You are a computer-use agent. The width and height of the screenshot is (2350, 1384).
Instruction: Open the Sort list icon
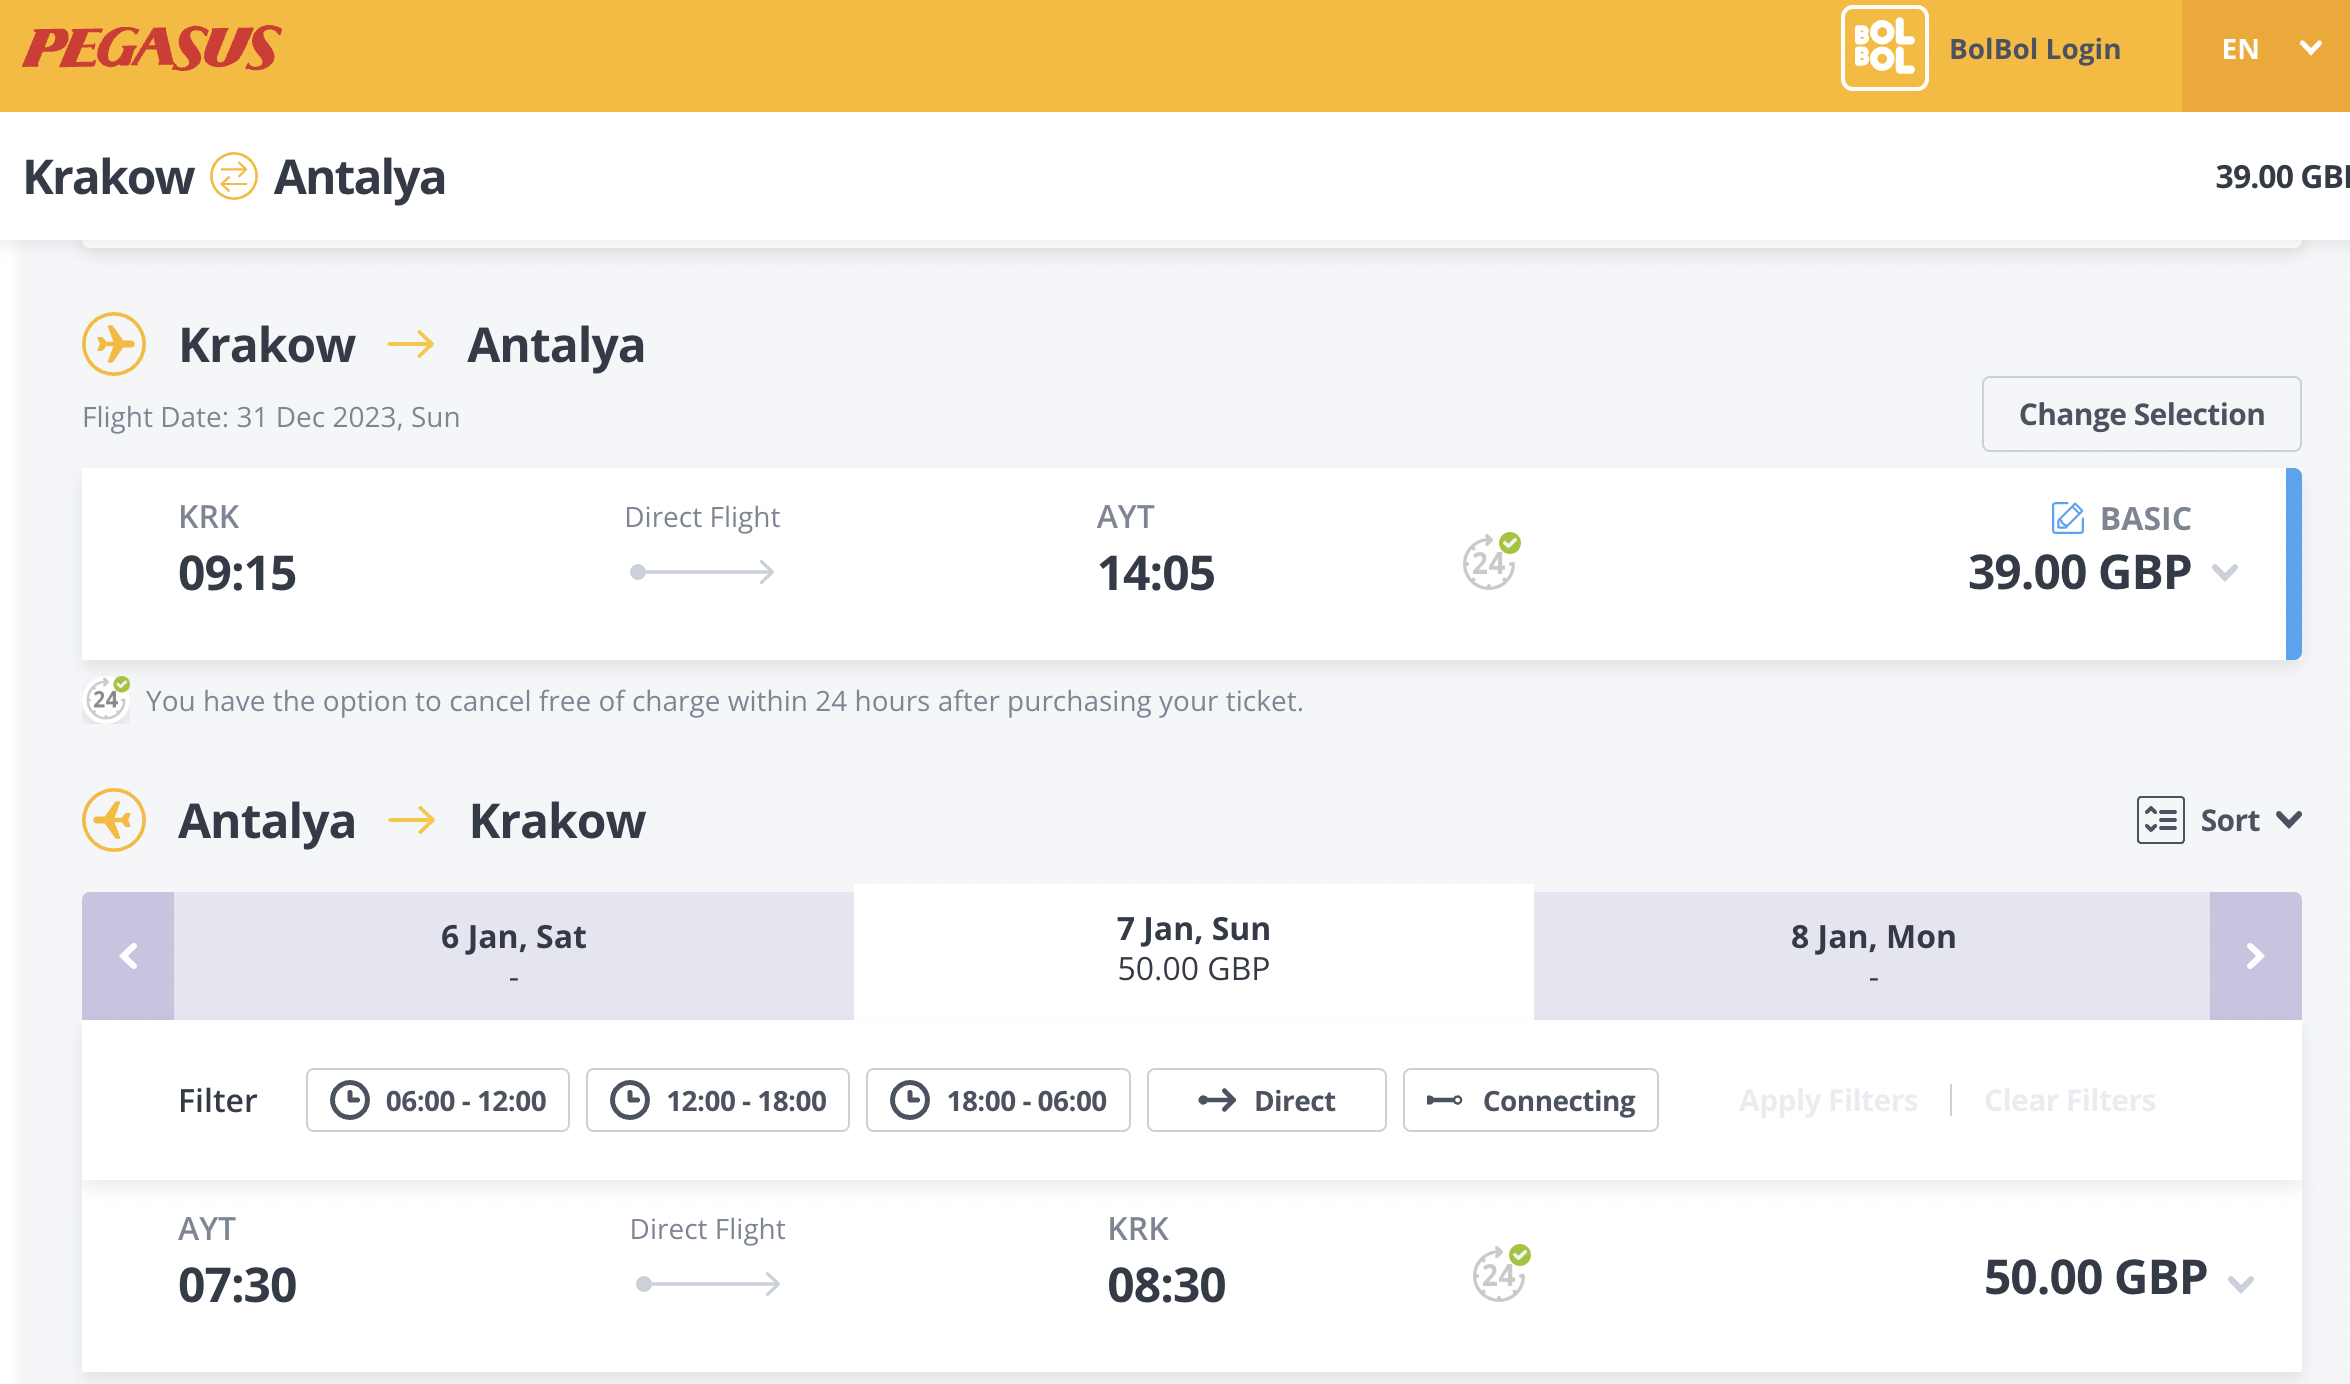point(2160,820)
